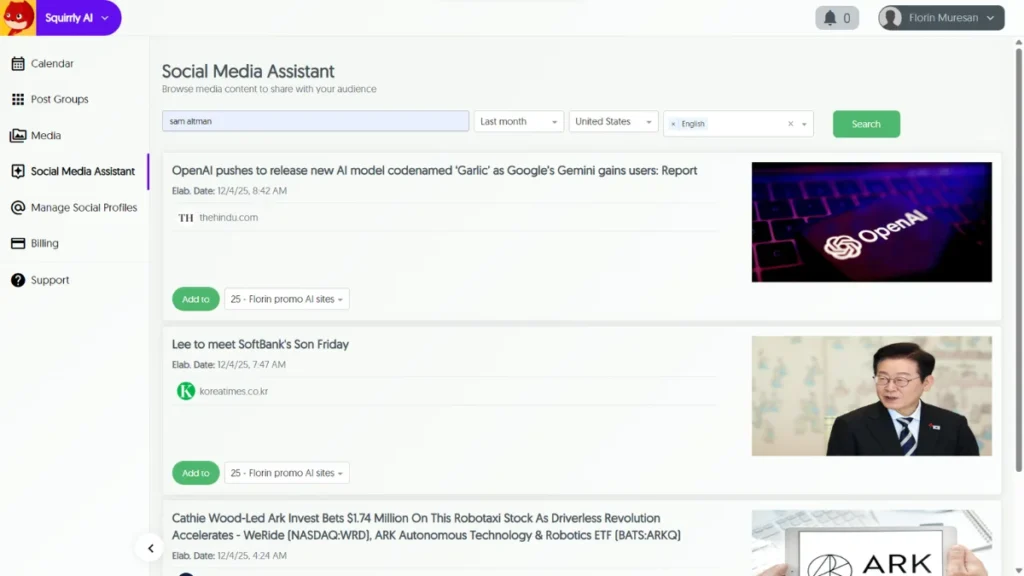
Task: Open the Florin Muresan account menu
Action: [x=941, y=18]
